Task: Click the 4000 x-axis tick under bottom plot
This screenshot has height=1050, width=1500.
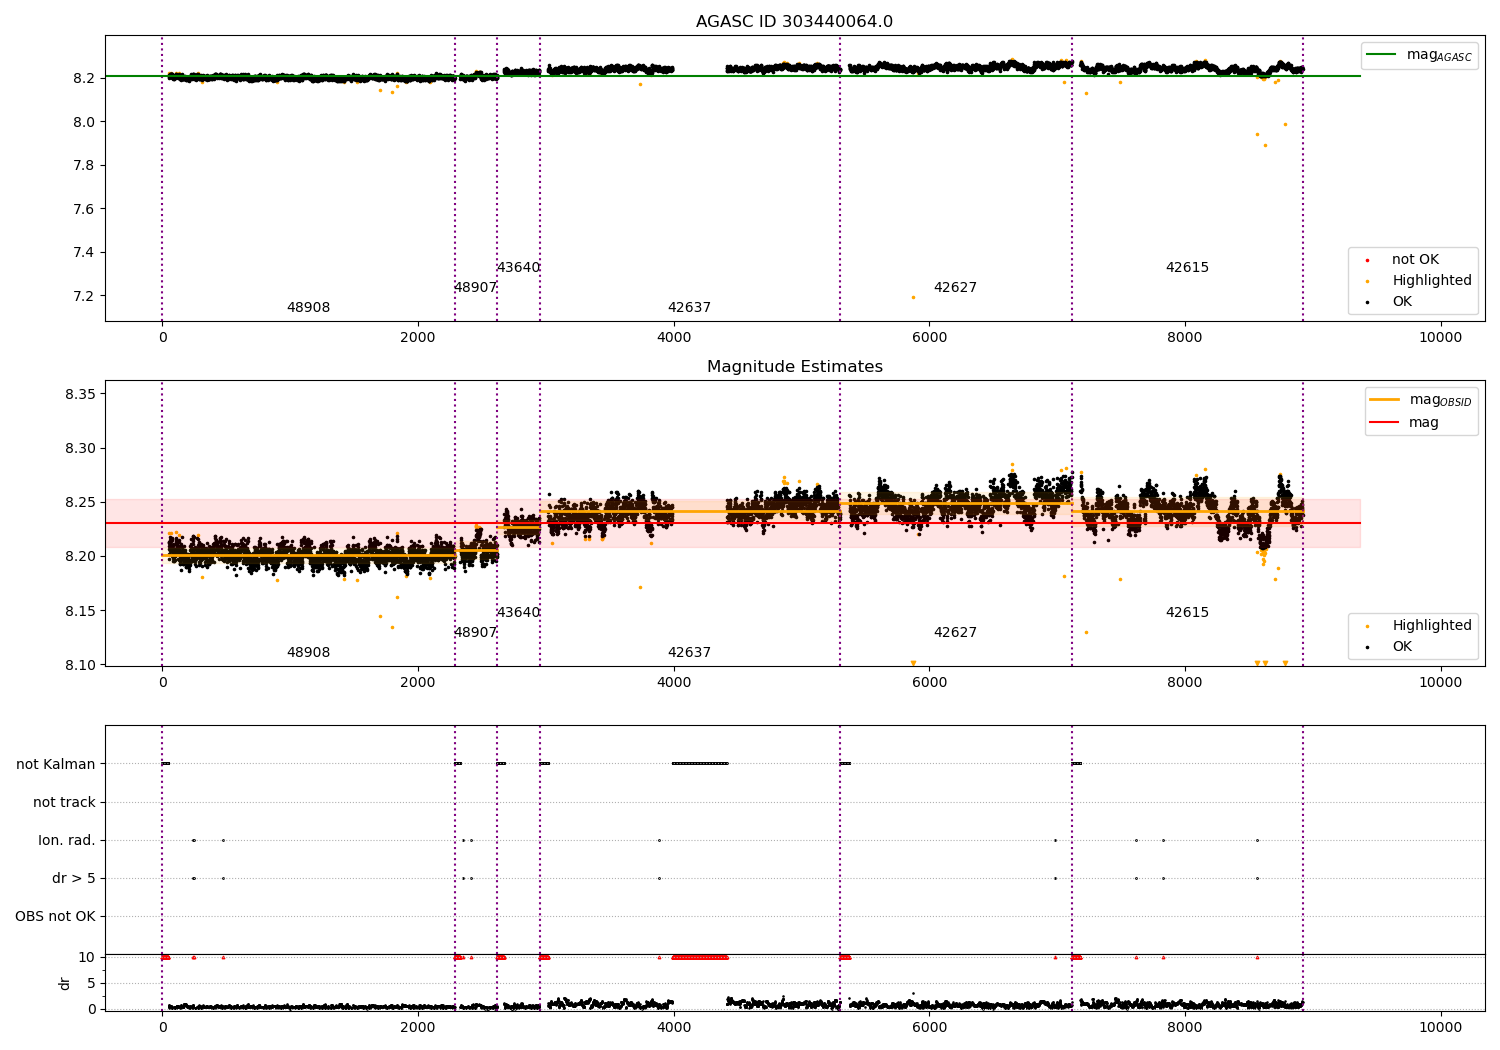Action: pos(674,1027)
